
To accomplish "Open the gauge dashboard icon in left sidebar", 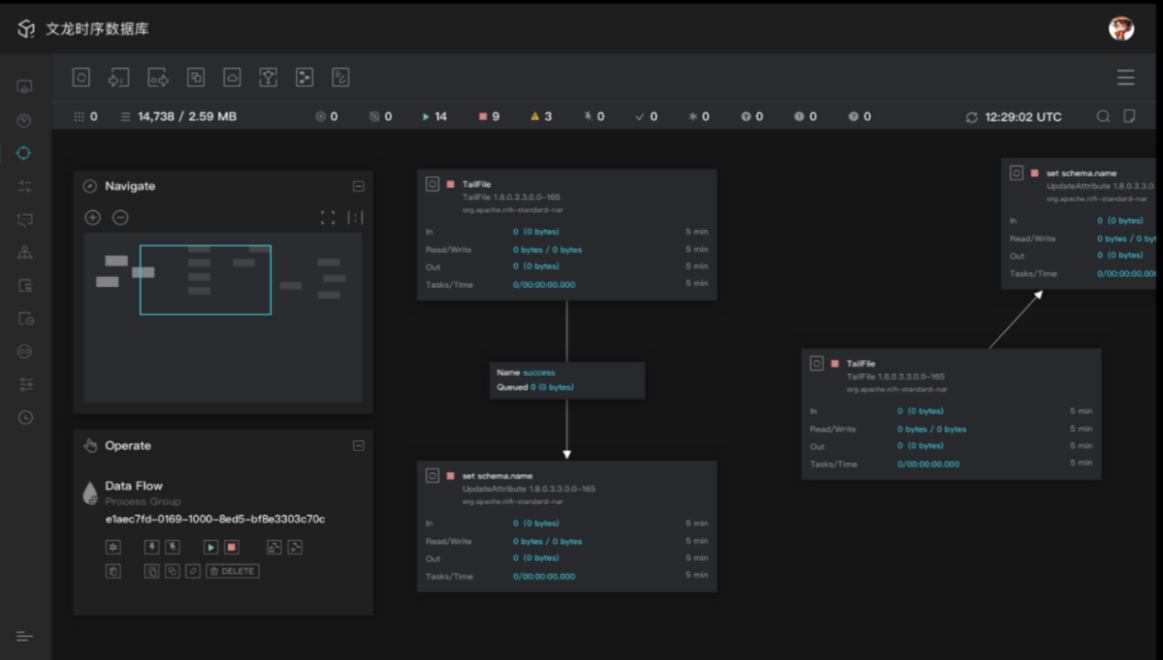I will (24, 120).
